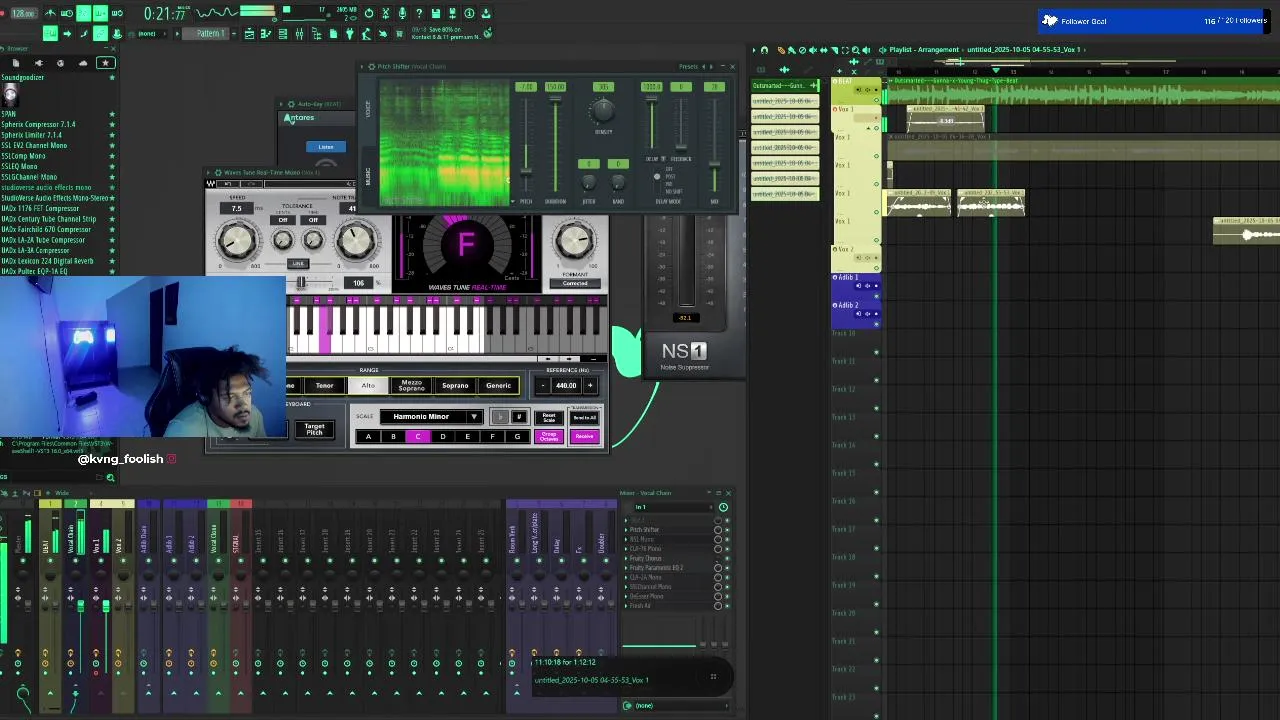Click the 128 tempo display
This screenshot has width=1280, height=720.
(22, 13)
